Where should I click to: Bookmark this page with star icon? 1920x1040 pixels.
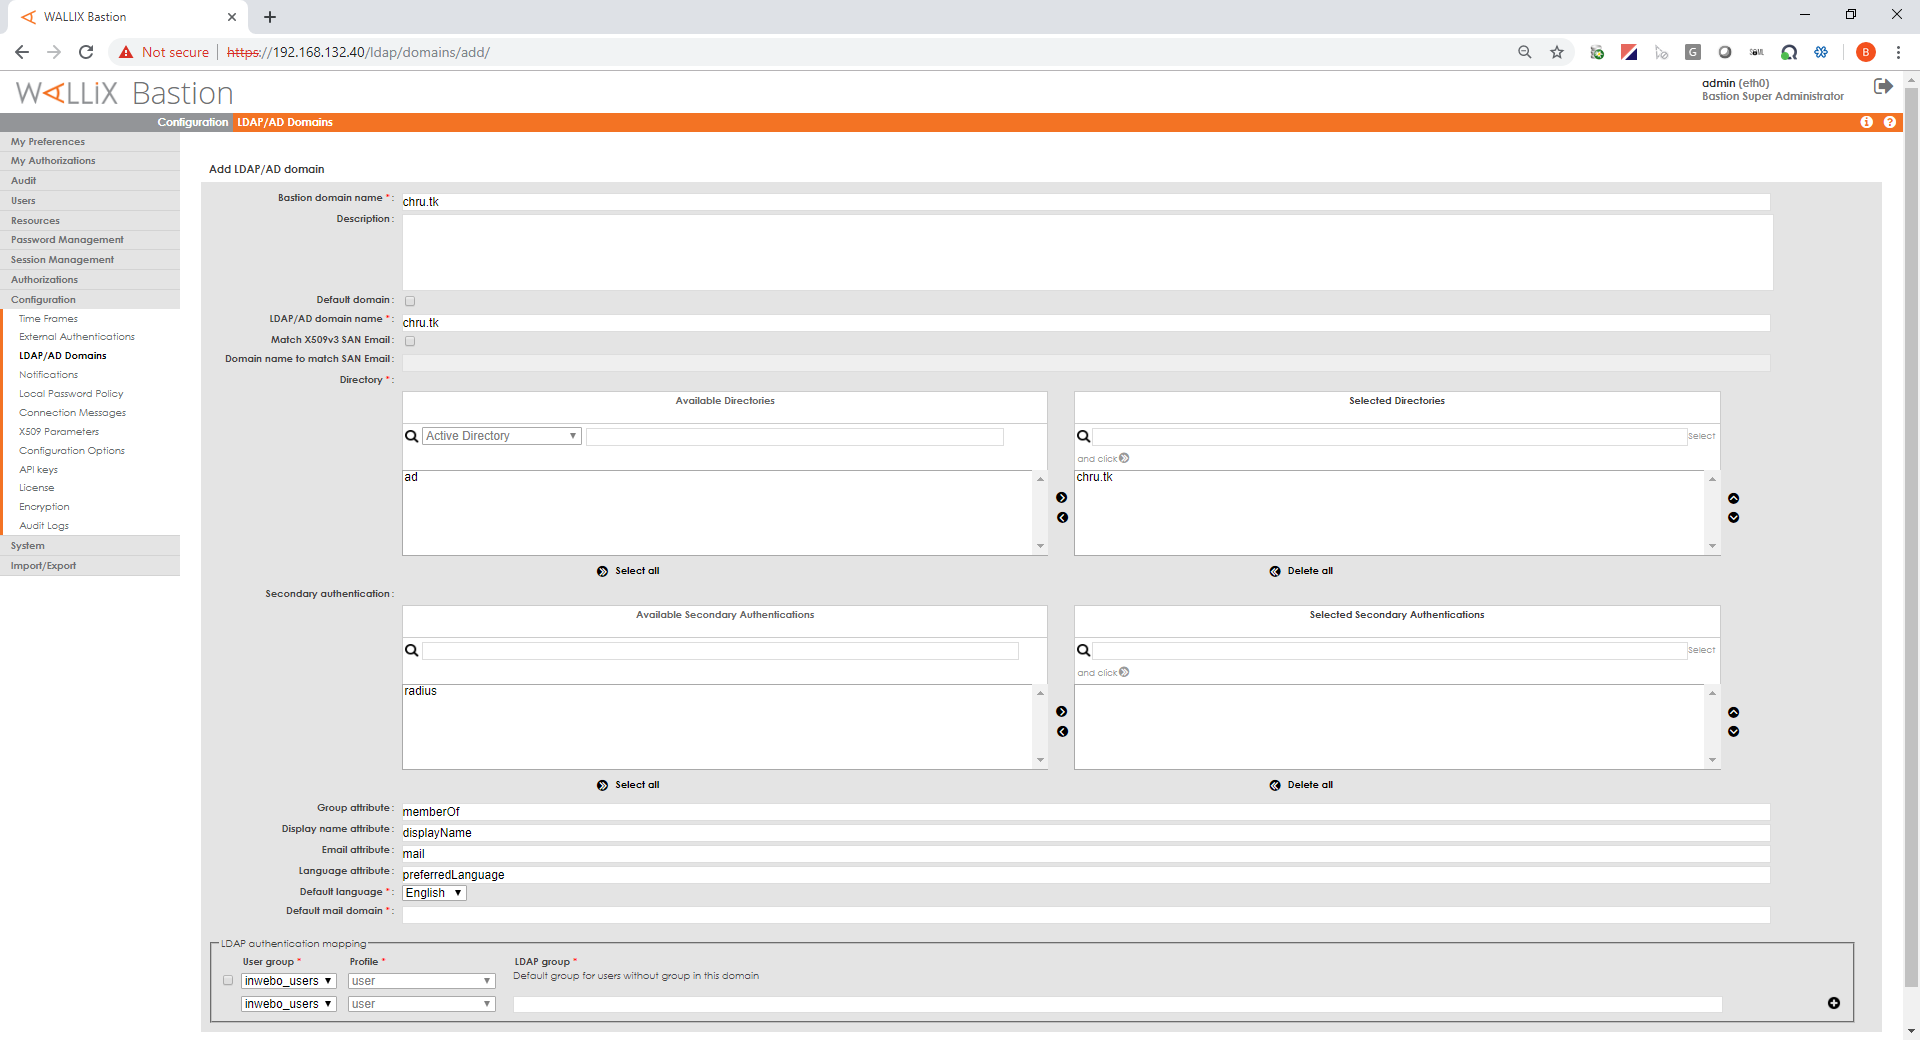[x=1556, y=52]
